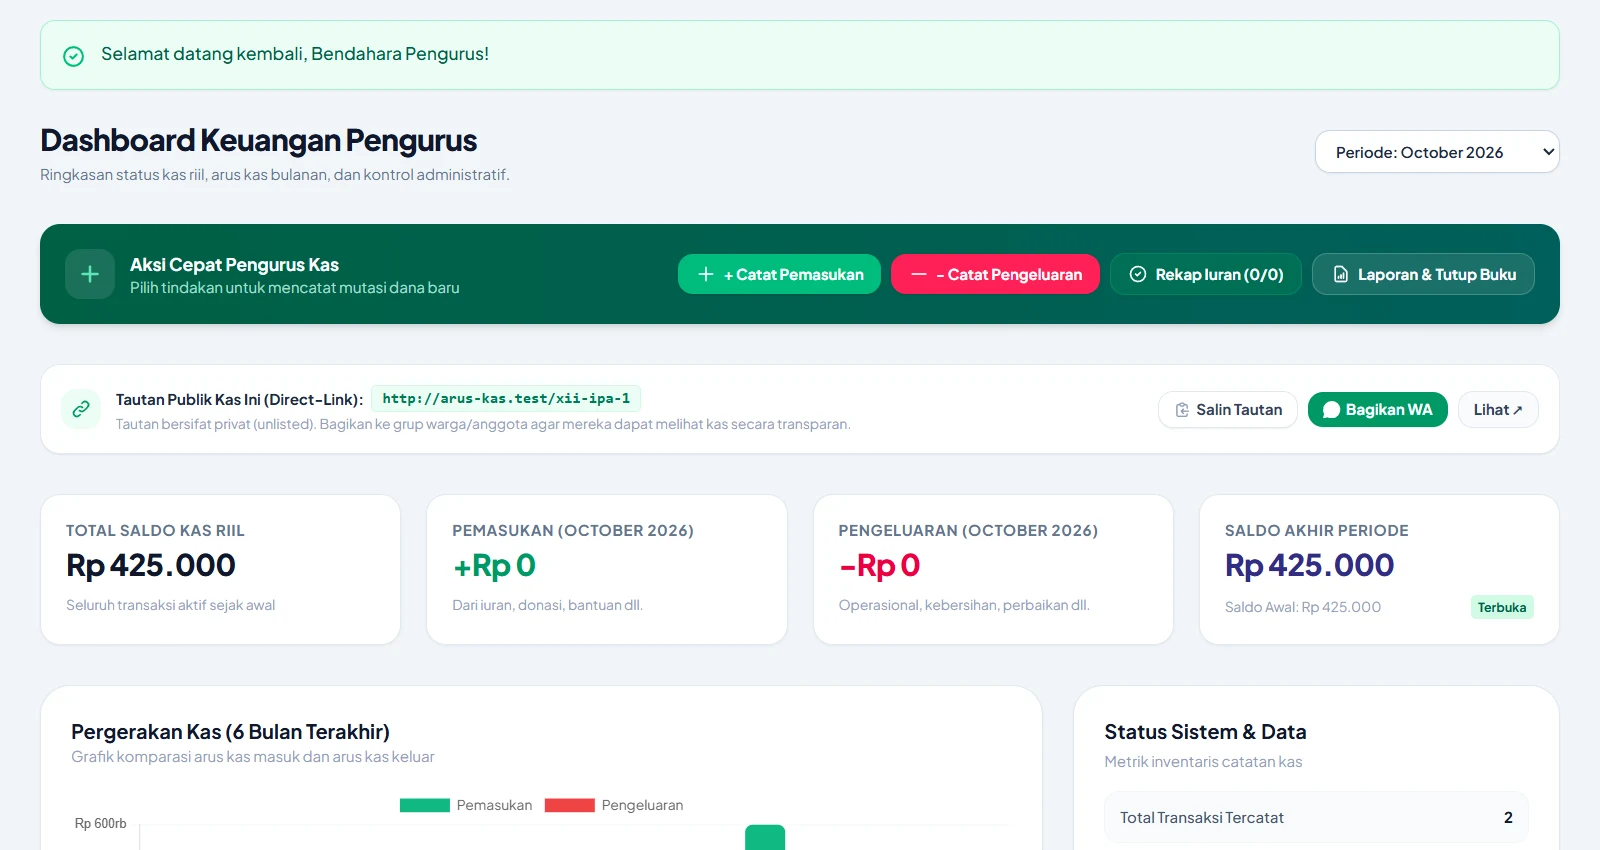The width and height of the screenshot is (1600, 850).
Task: Click the link chain icon beside Tautan Publik
Action: pos(81,409)
